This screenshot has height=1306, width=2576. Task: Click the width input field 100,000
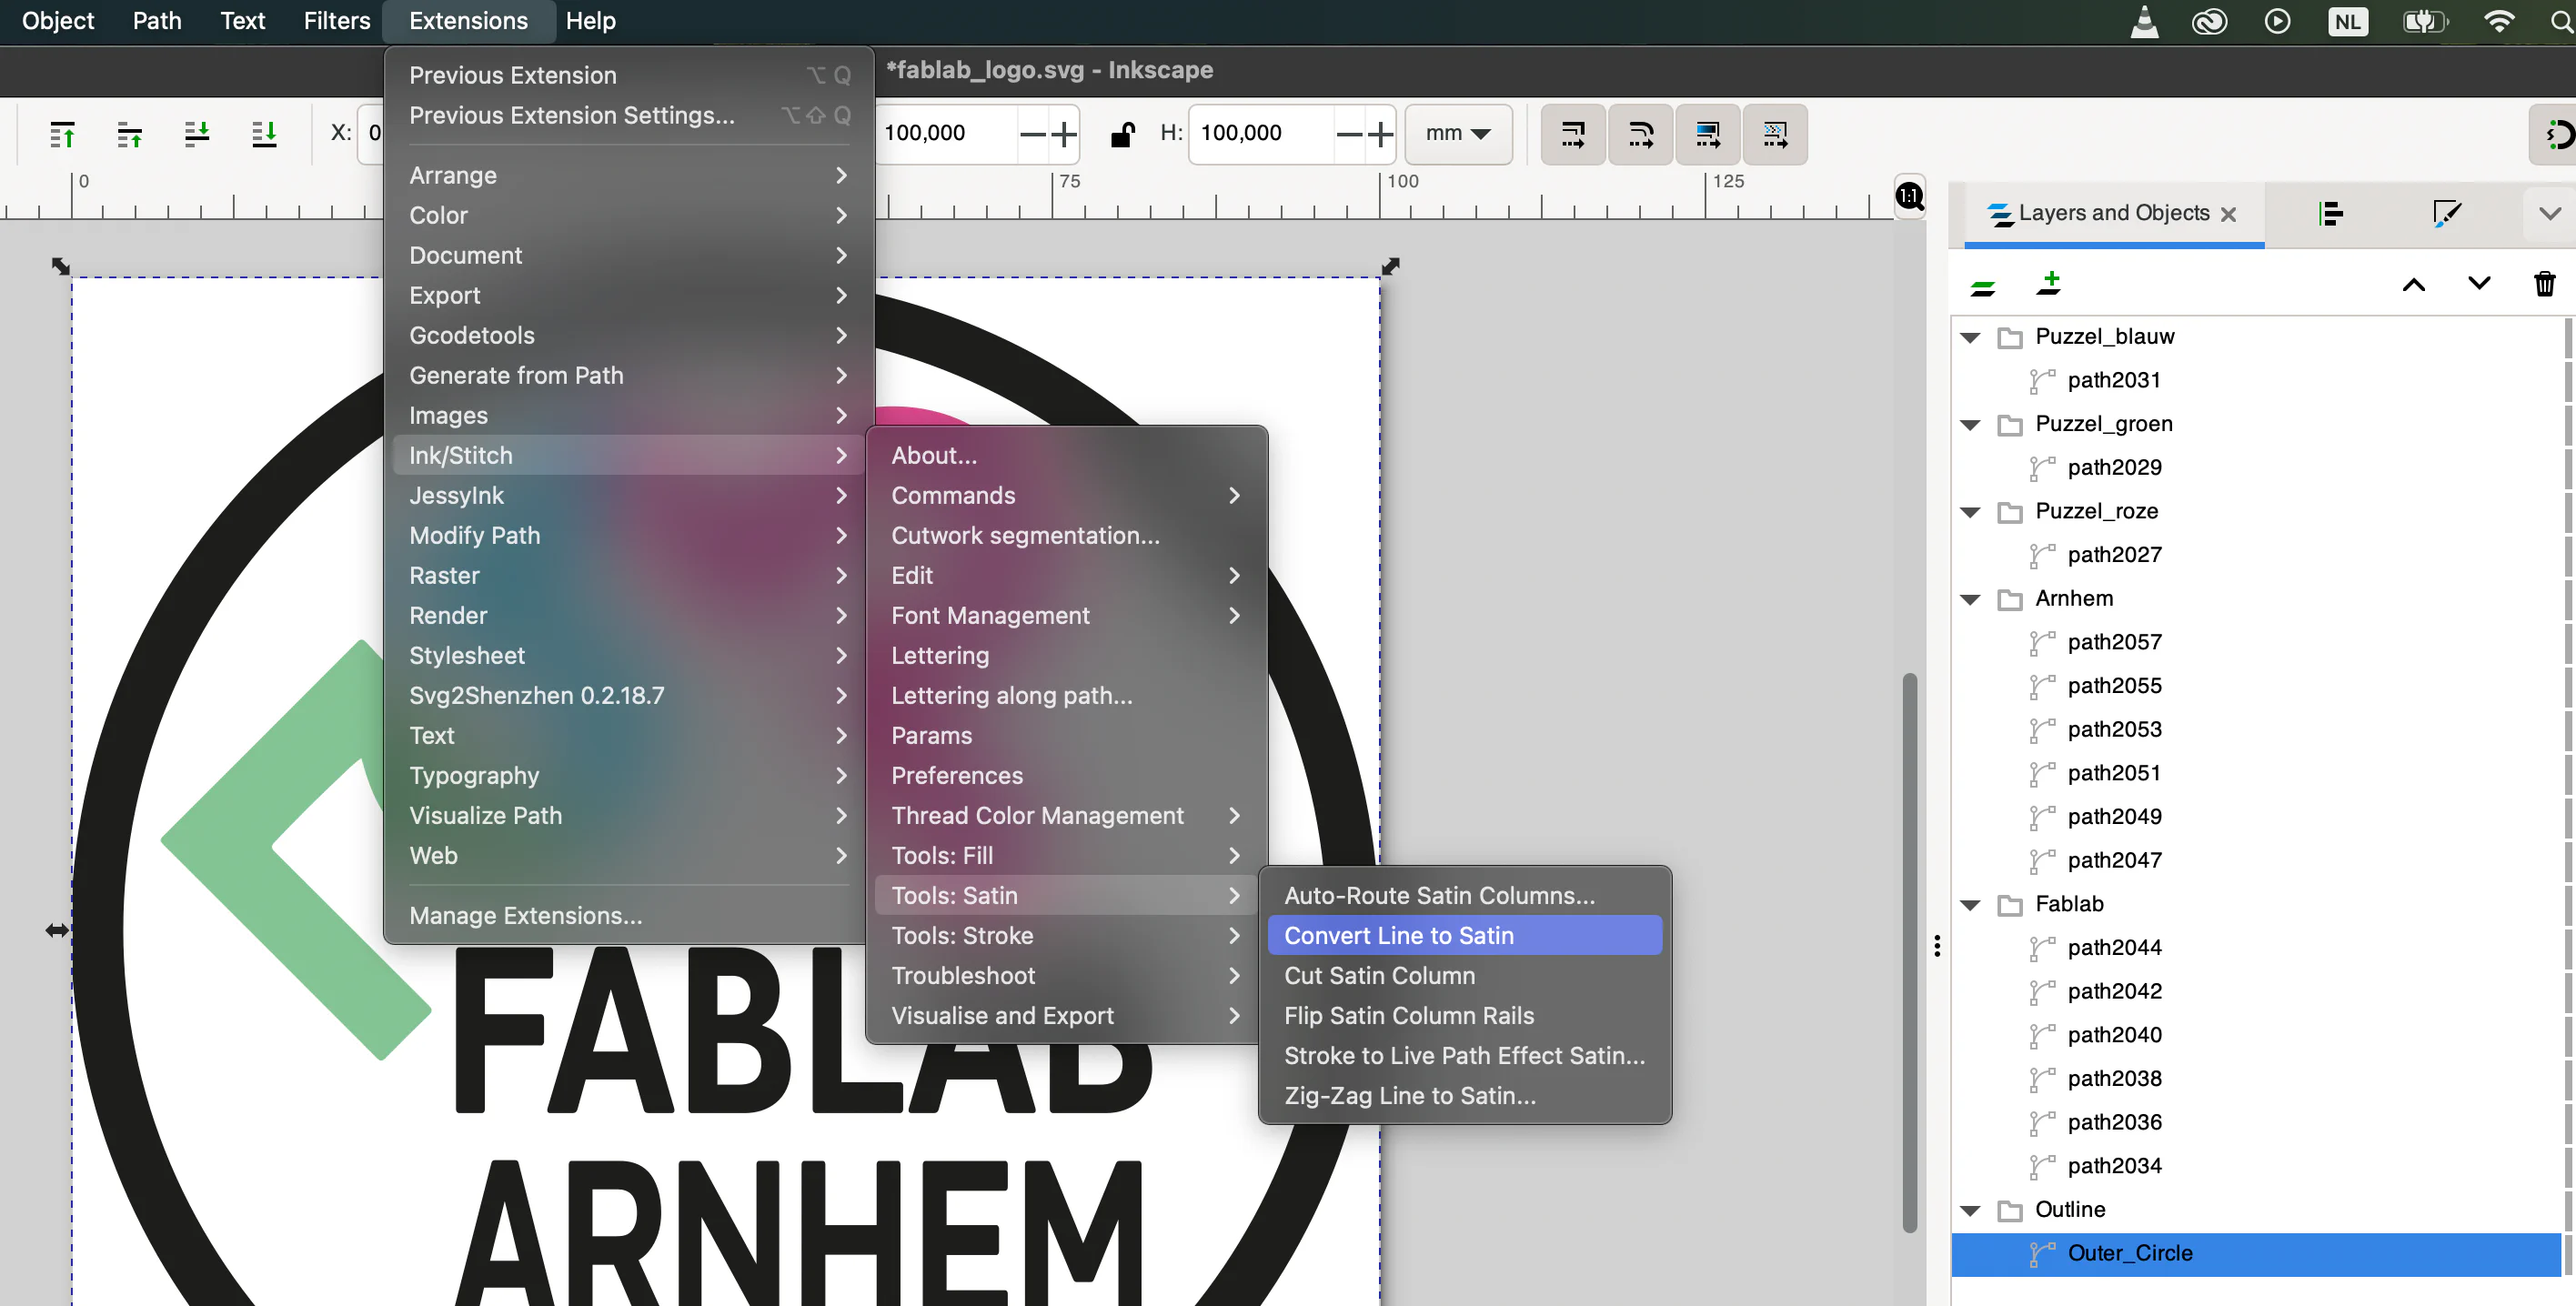click(946, 133)
